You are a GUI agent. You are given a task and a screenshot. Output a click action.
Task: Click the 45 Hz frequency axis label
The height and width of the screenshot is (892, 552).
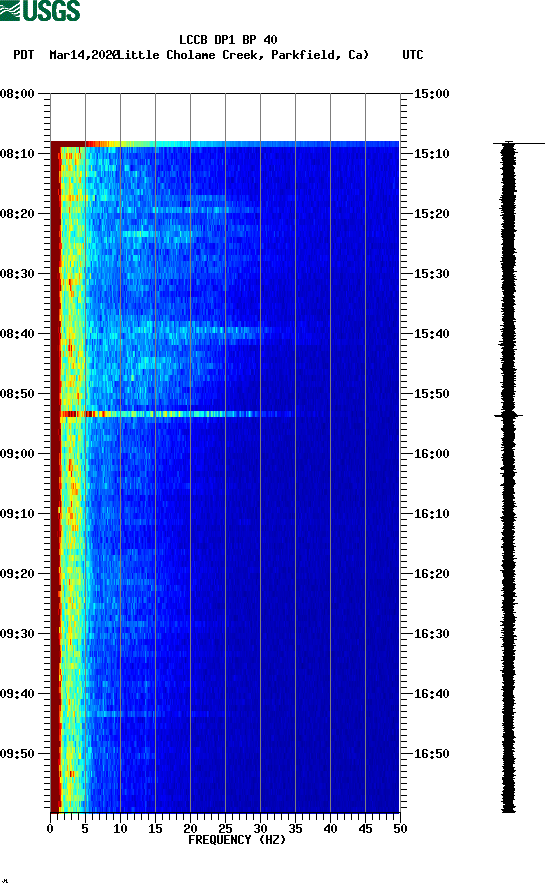pos(365,829)
